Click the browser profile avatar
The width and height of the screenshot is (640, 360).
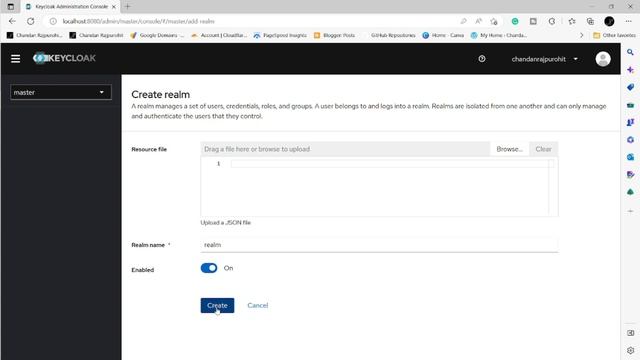609,21
